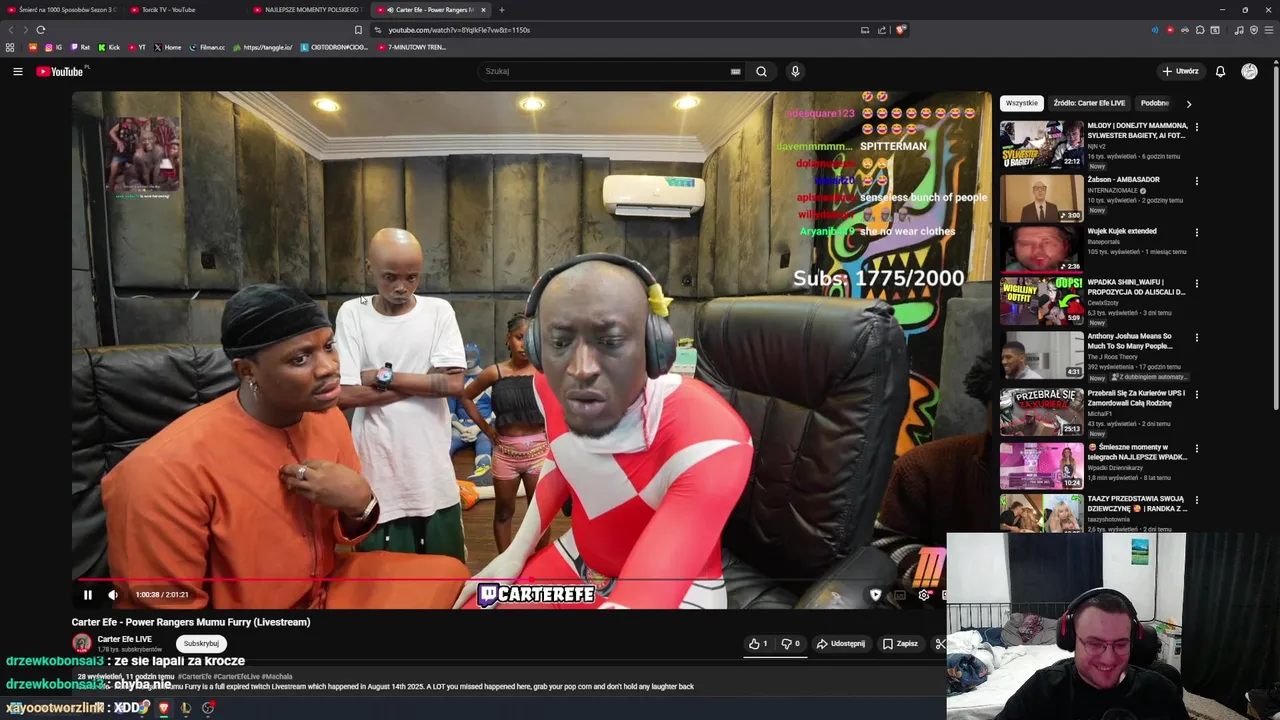Show more filter chips with right chevron
Image resolution: width=1280 pixels, height=720 pixels.
coord(1188,103)
